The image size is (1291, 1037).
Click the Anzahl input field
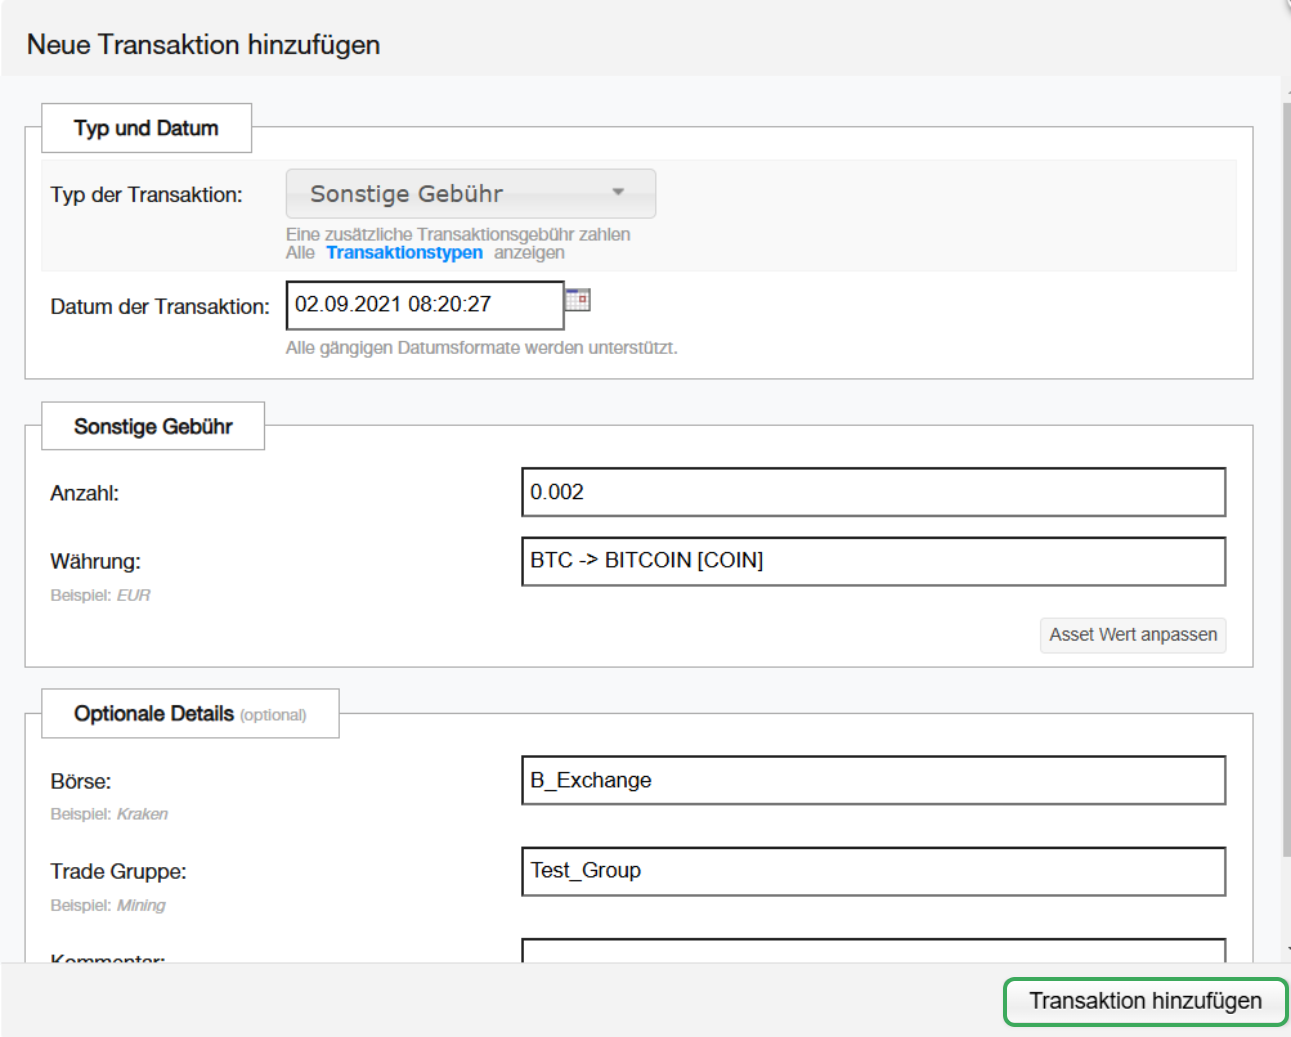coord(873,492)
